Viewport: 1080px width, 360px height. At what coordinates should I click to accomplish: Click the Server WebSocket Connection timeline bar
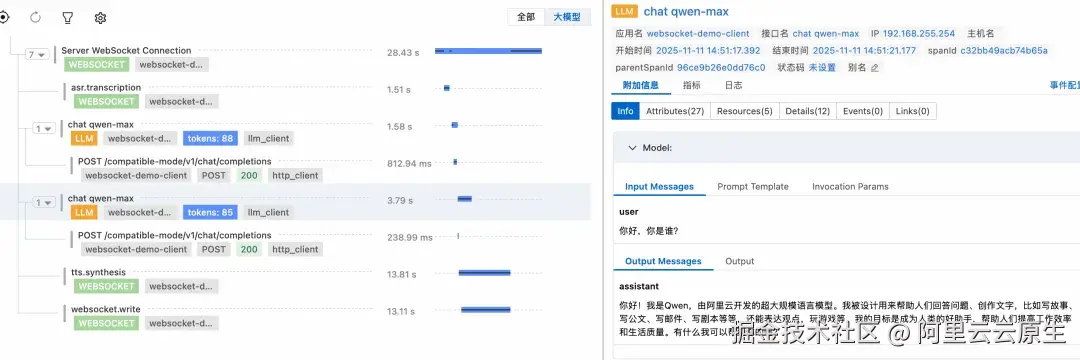point(488,51)
